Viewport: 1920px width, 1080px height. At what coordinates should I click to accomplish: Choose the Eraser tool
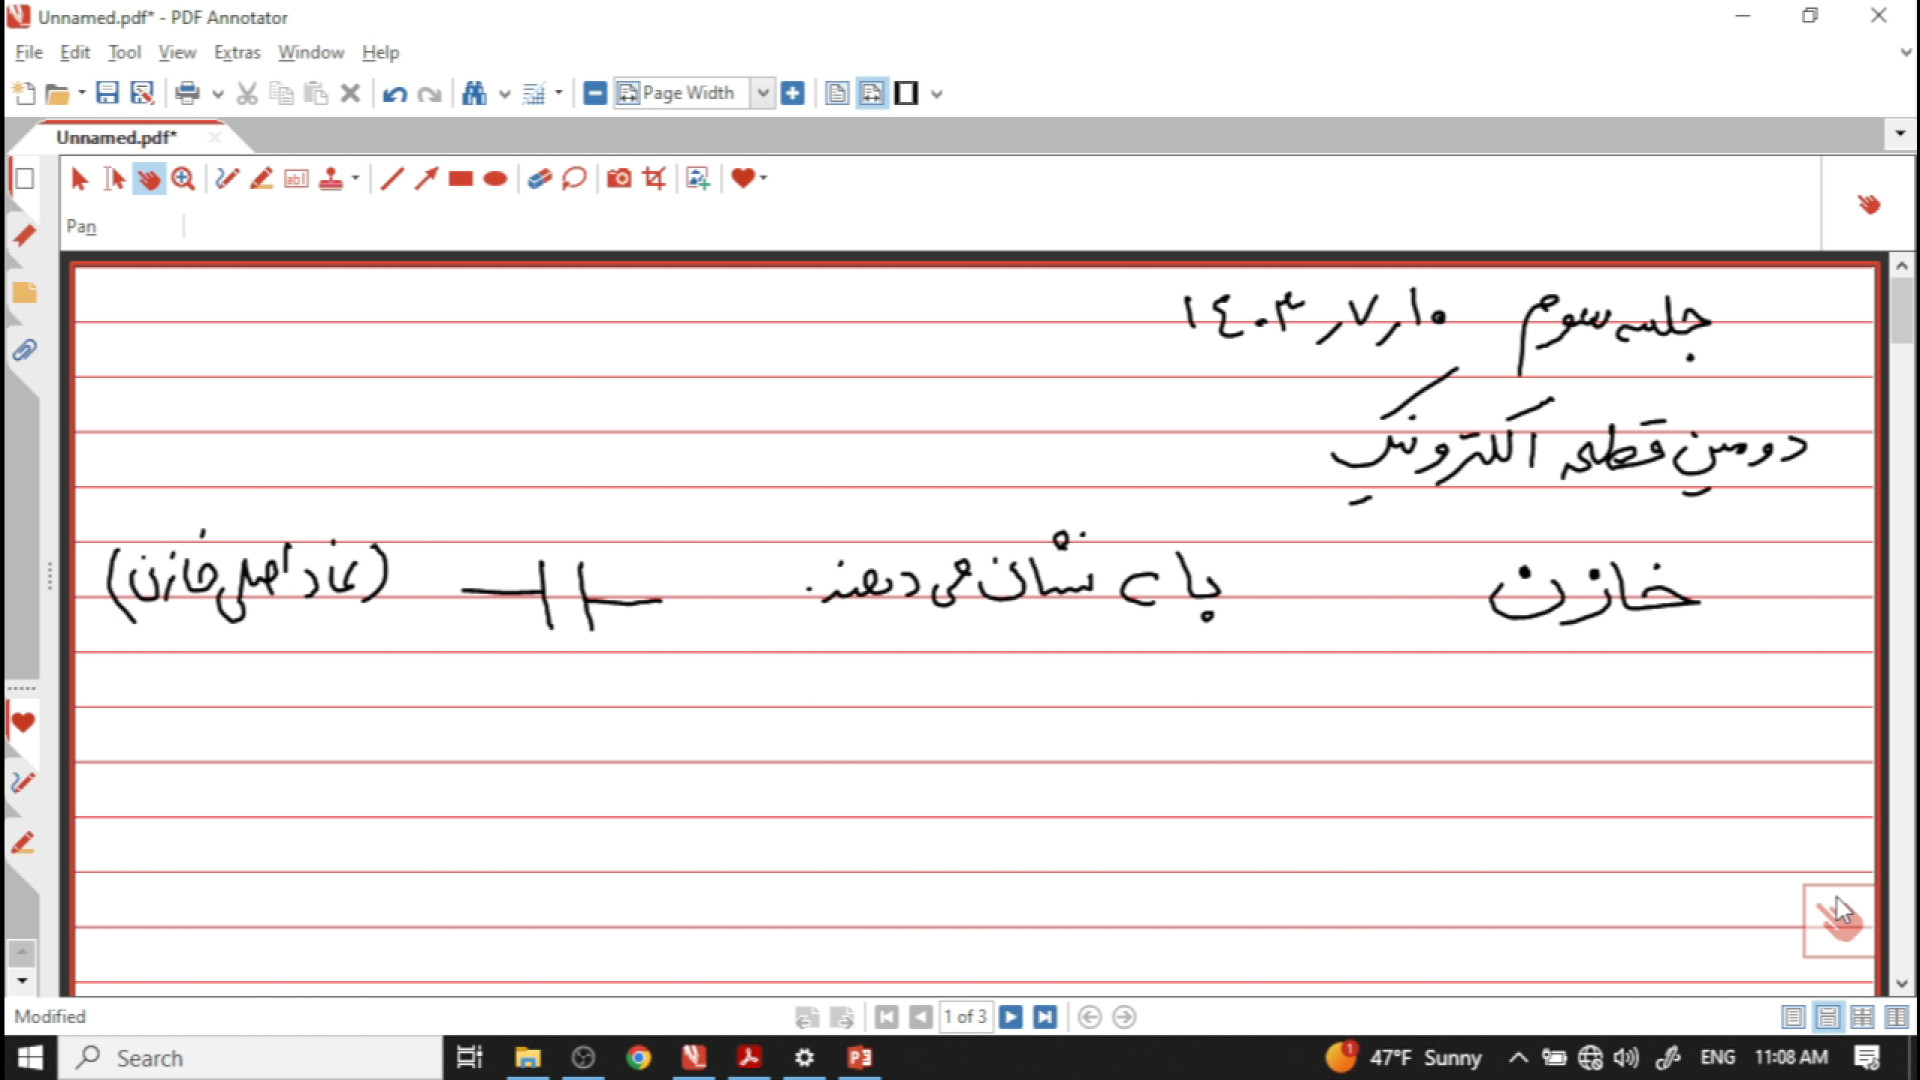[x=540, y=179]
